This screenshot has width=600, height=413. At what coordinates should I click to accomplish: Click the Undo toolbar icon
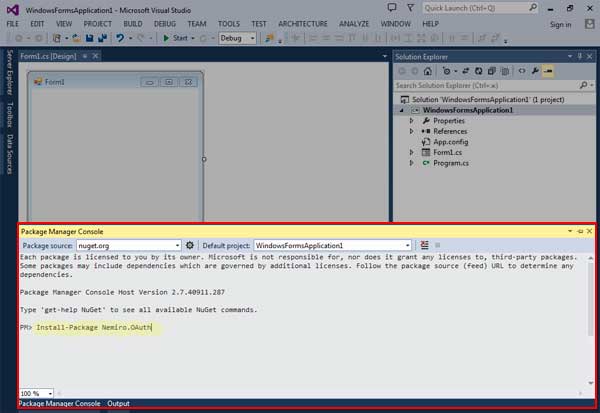[120, 38]
